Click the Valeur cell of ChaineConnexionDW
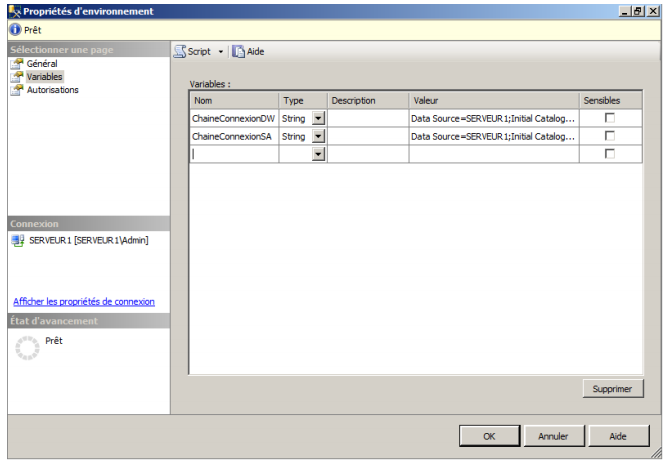Image resolution: width=666 pixels, height=469 pixels. point(494,118)
